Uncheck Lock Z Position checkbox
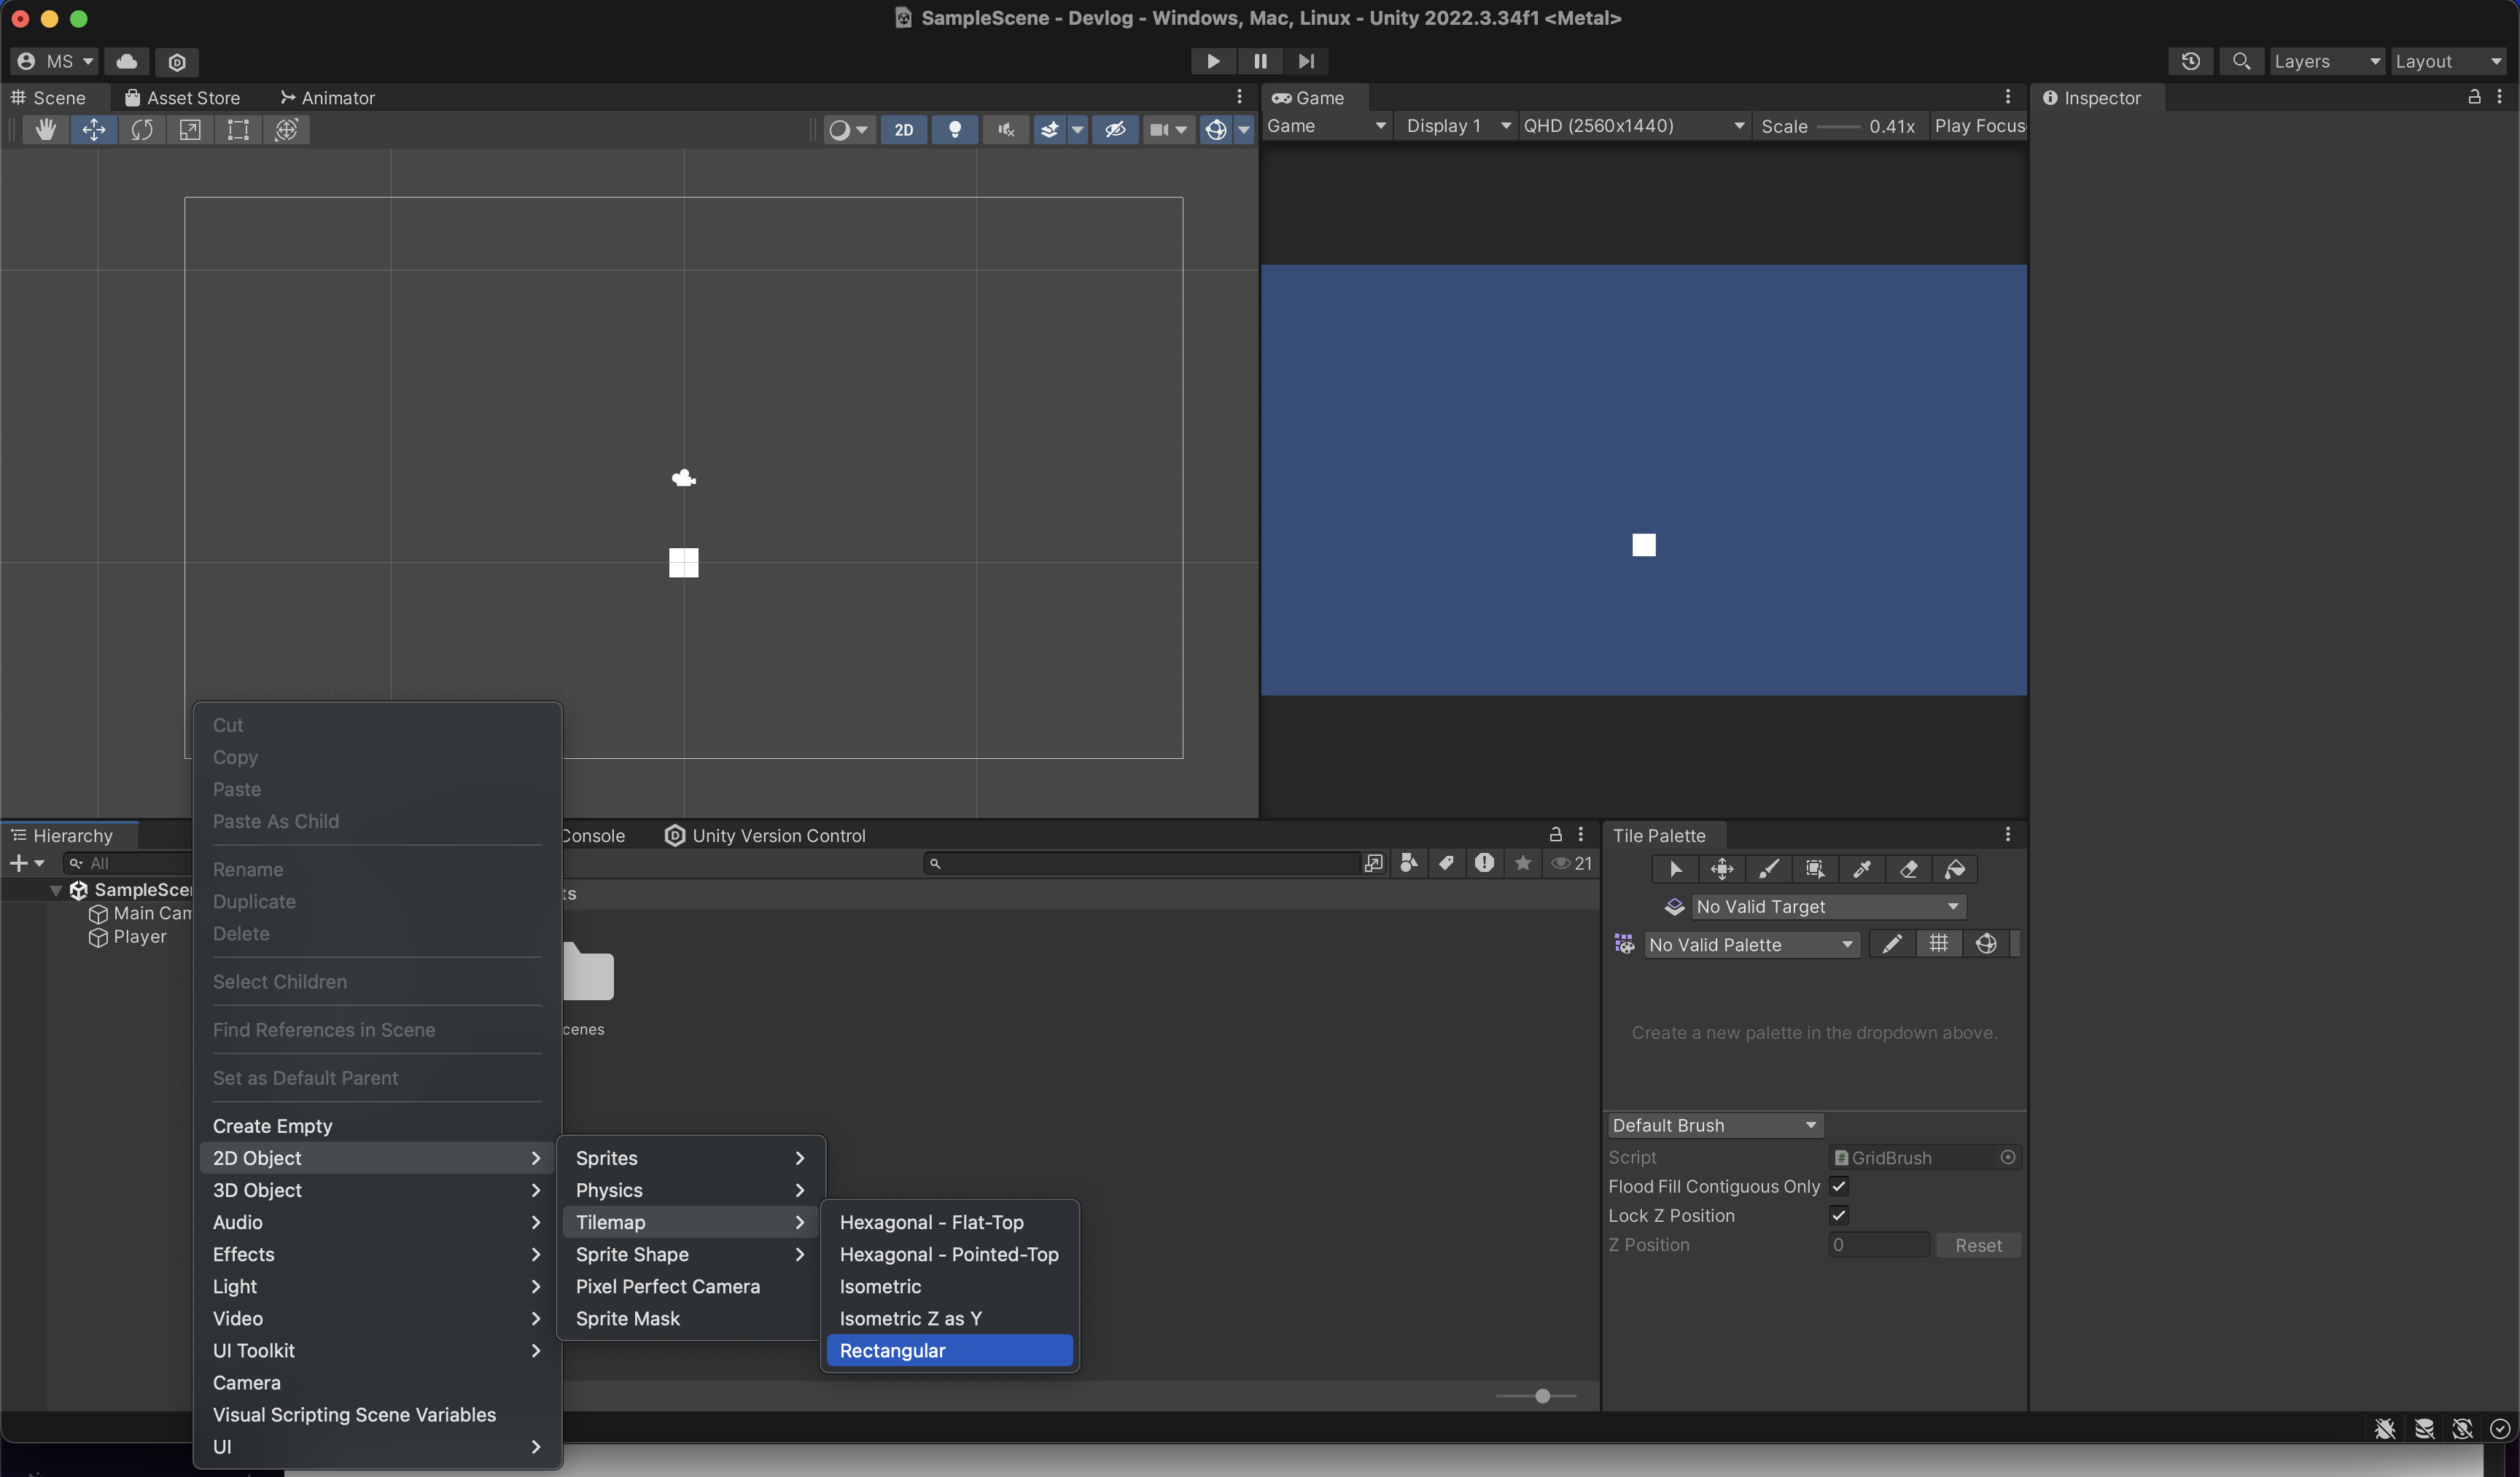The image size is (2520, 1477). click(x=1838, y=1215)
